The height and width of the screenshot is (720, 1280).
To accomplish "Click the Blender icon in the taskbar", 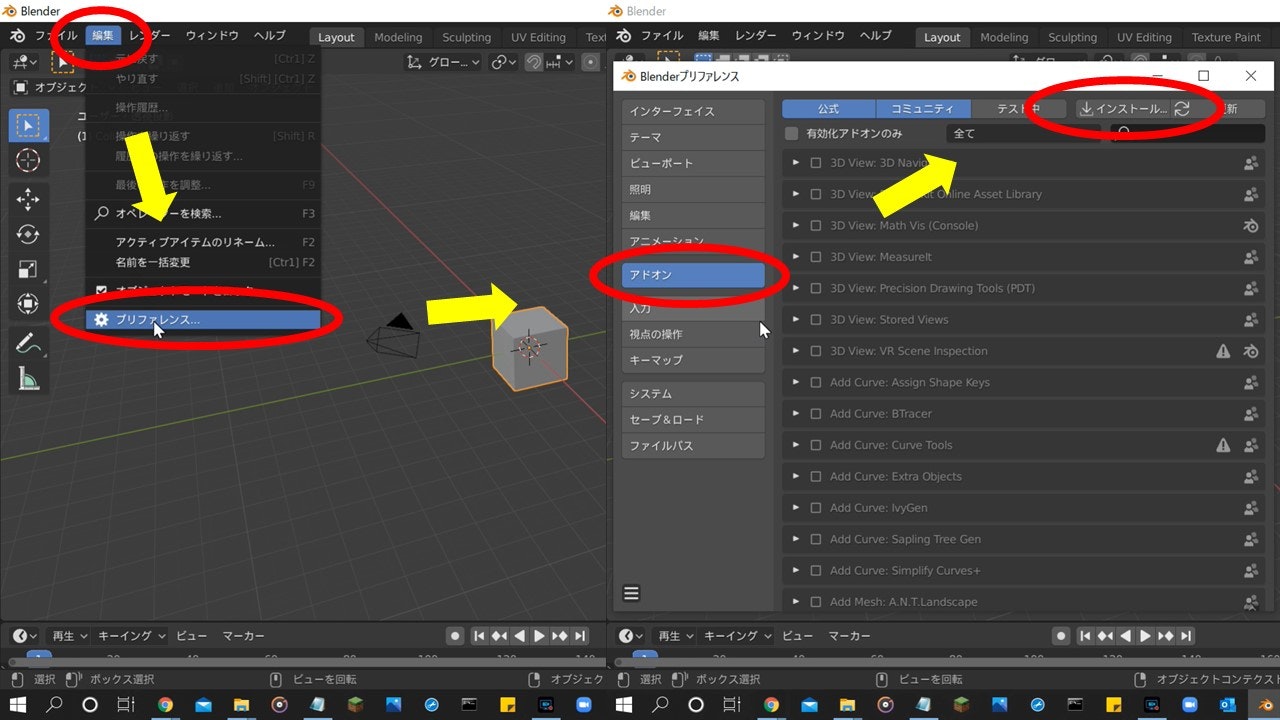I will tap(1263, 705).
